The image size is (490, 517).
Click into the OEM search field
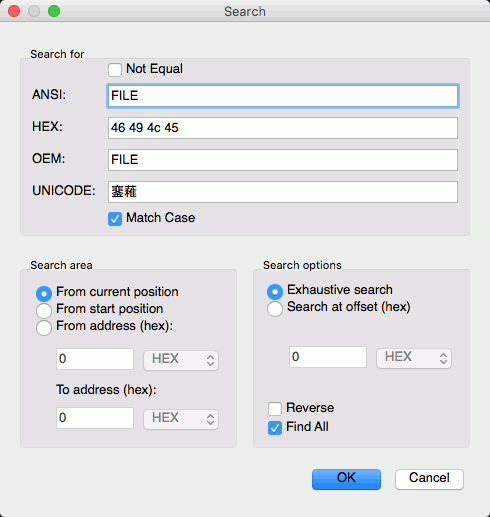(x=283, y=160)
